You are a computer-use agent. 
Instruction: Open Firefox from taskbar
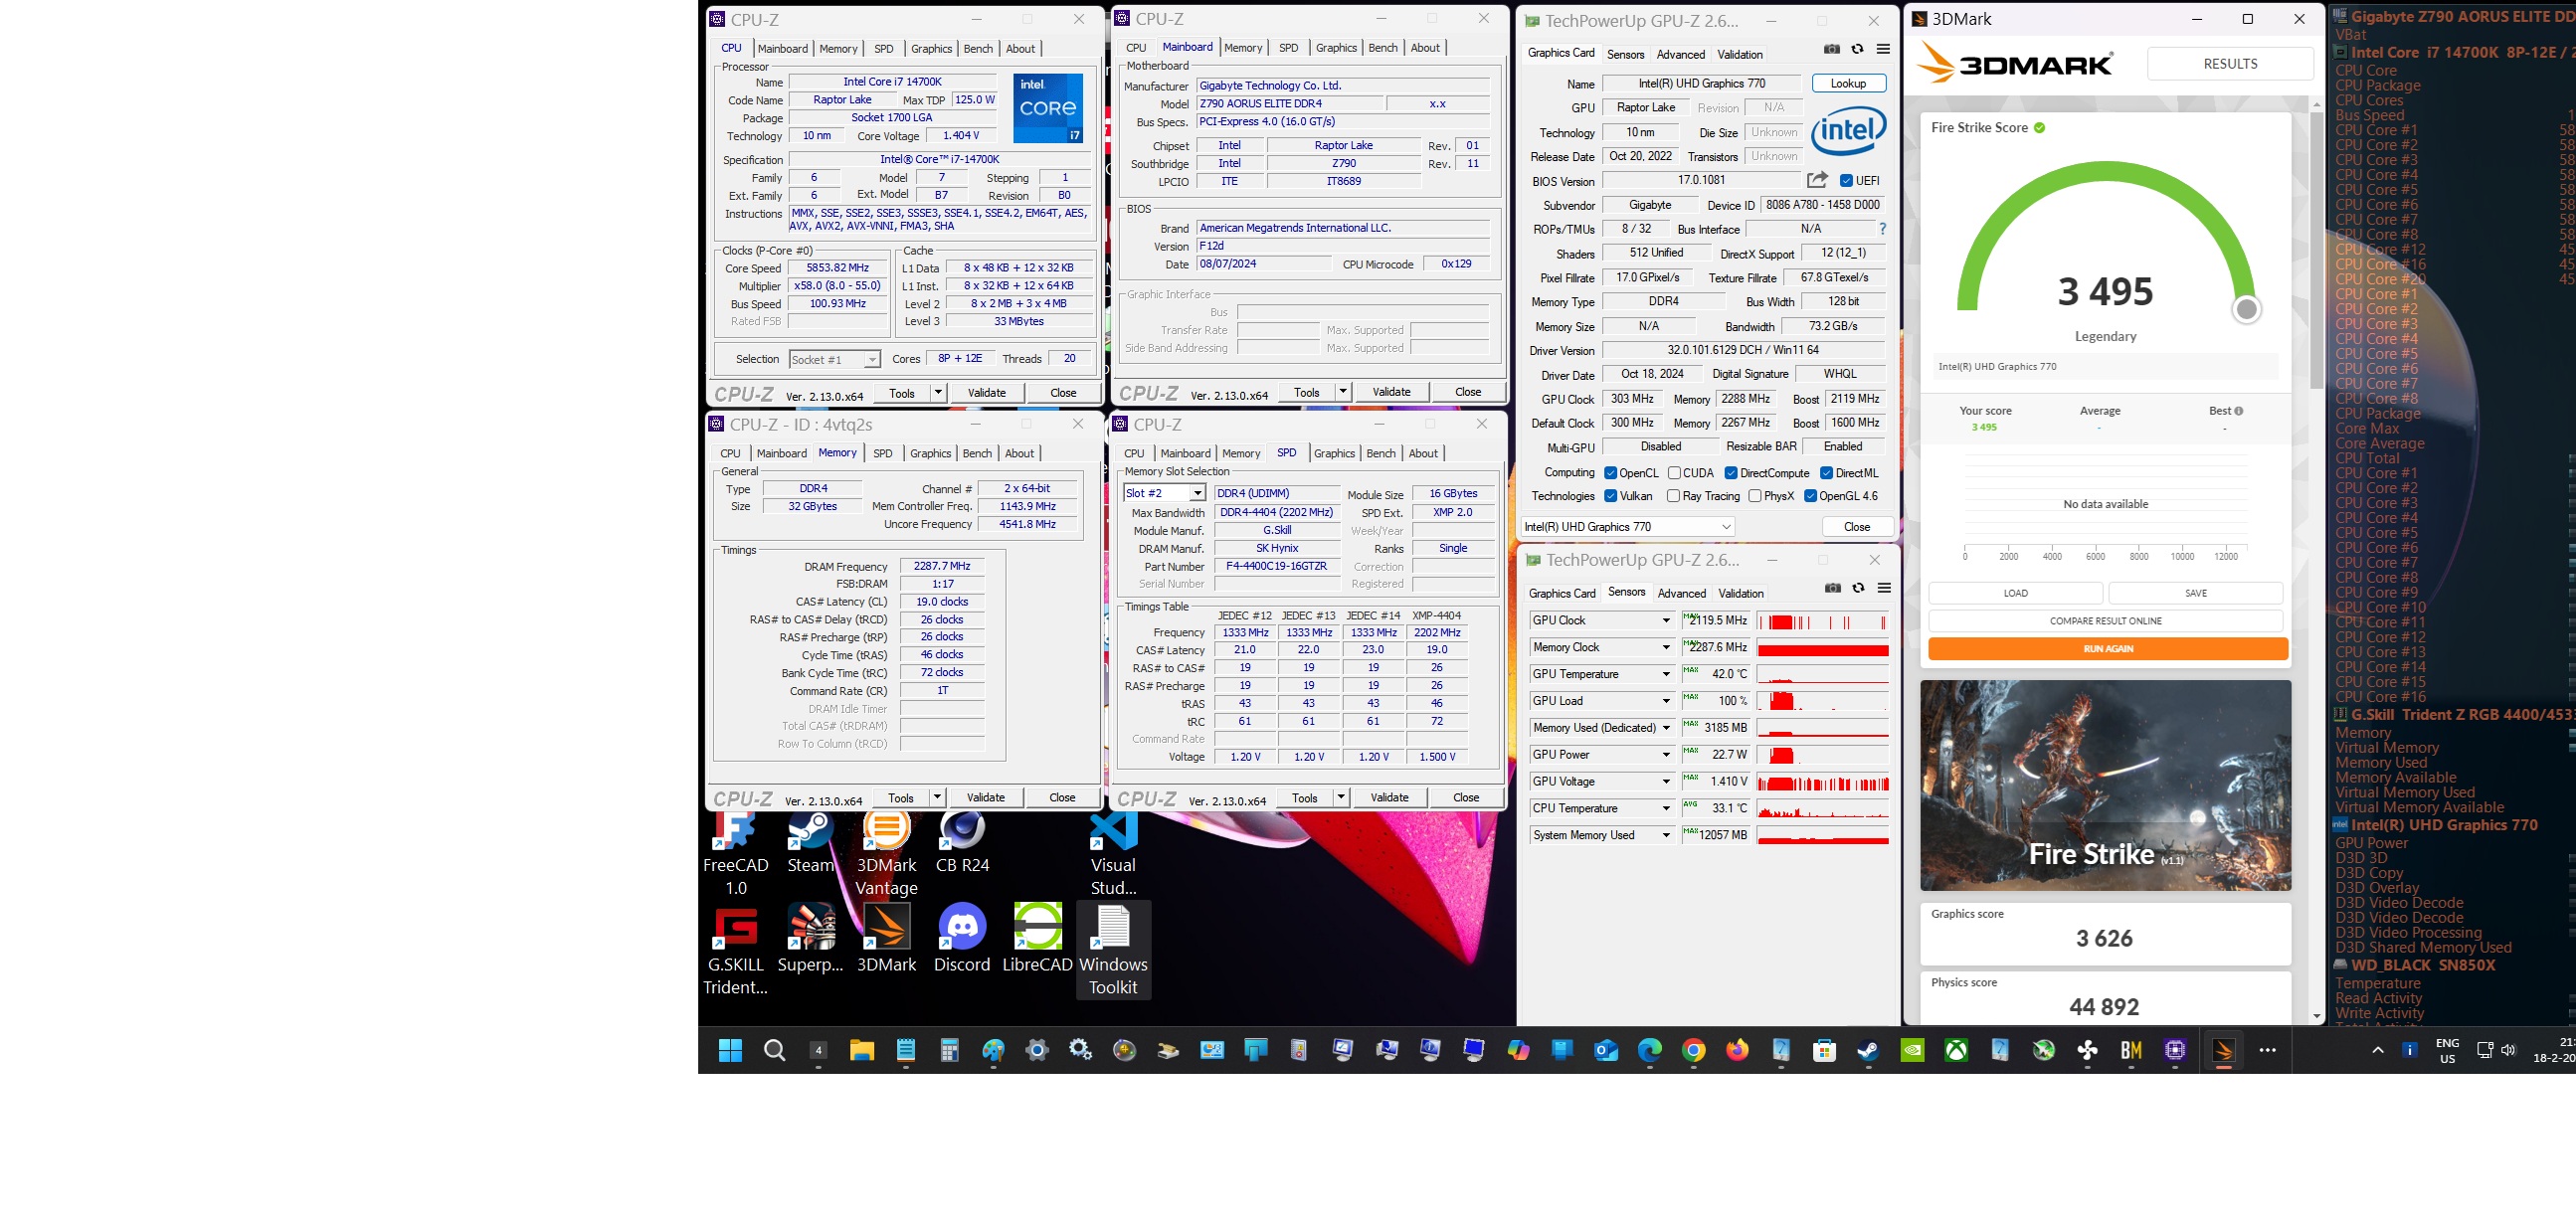tap(1737, 1050)
